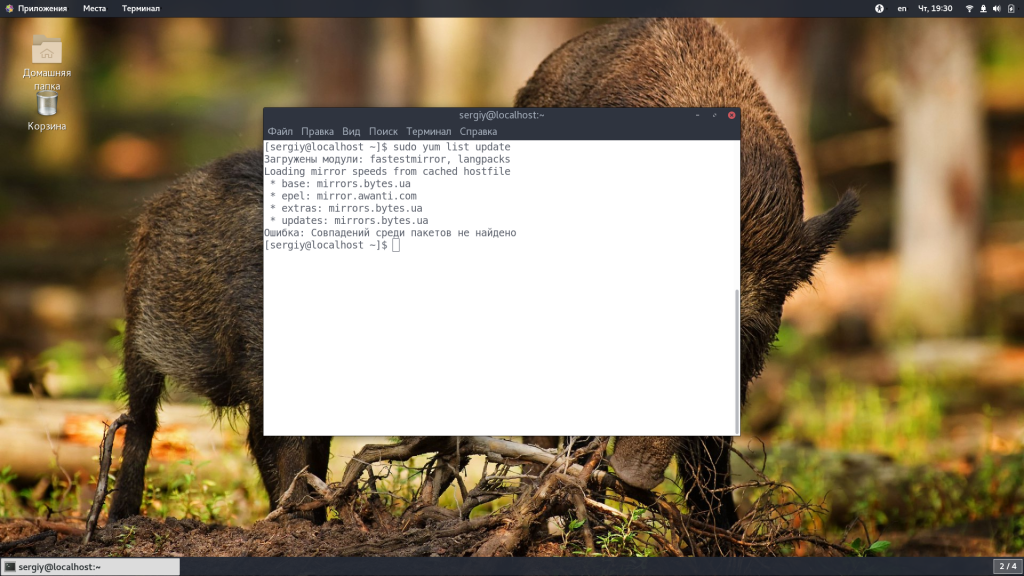
Task: Click the accessibility icon in top panel
Action: click(x=879, y=8)
